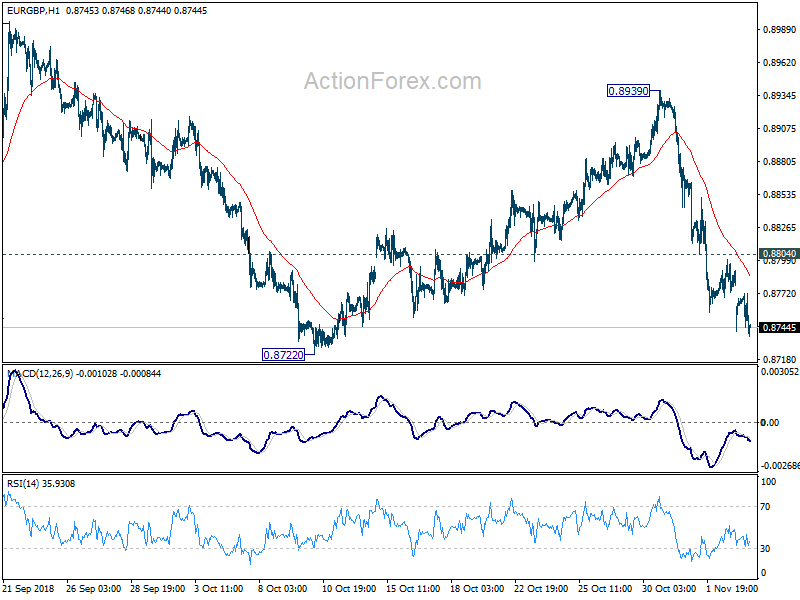Click the 0.89620 price axis value
The image size is (800, 600).
point(779,62)
